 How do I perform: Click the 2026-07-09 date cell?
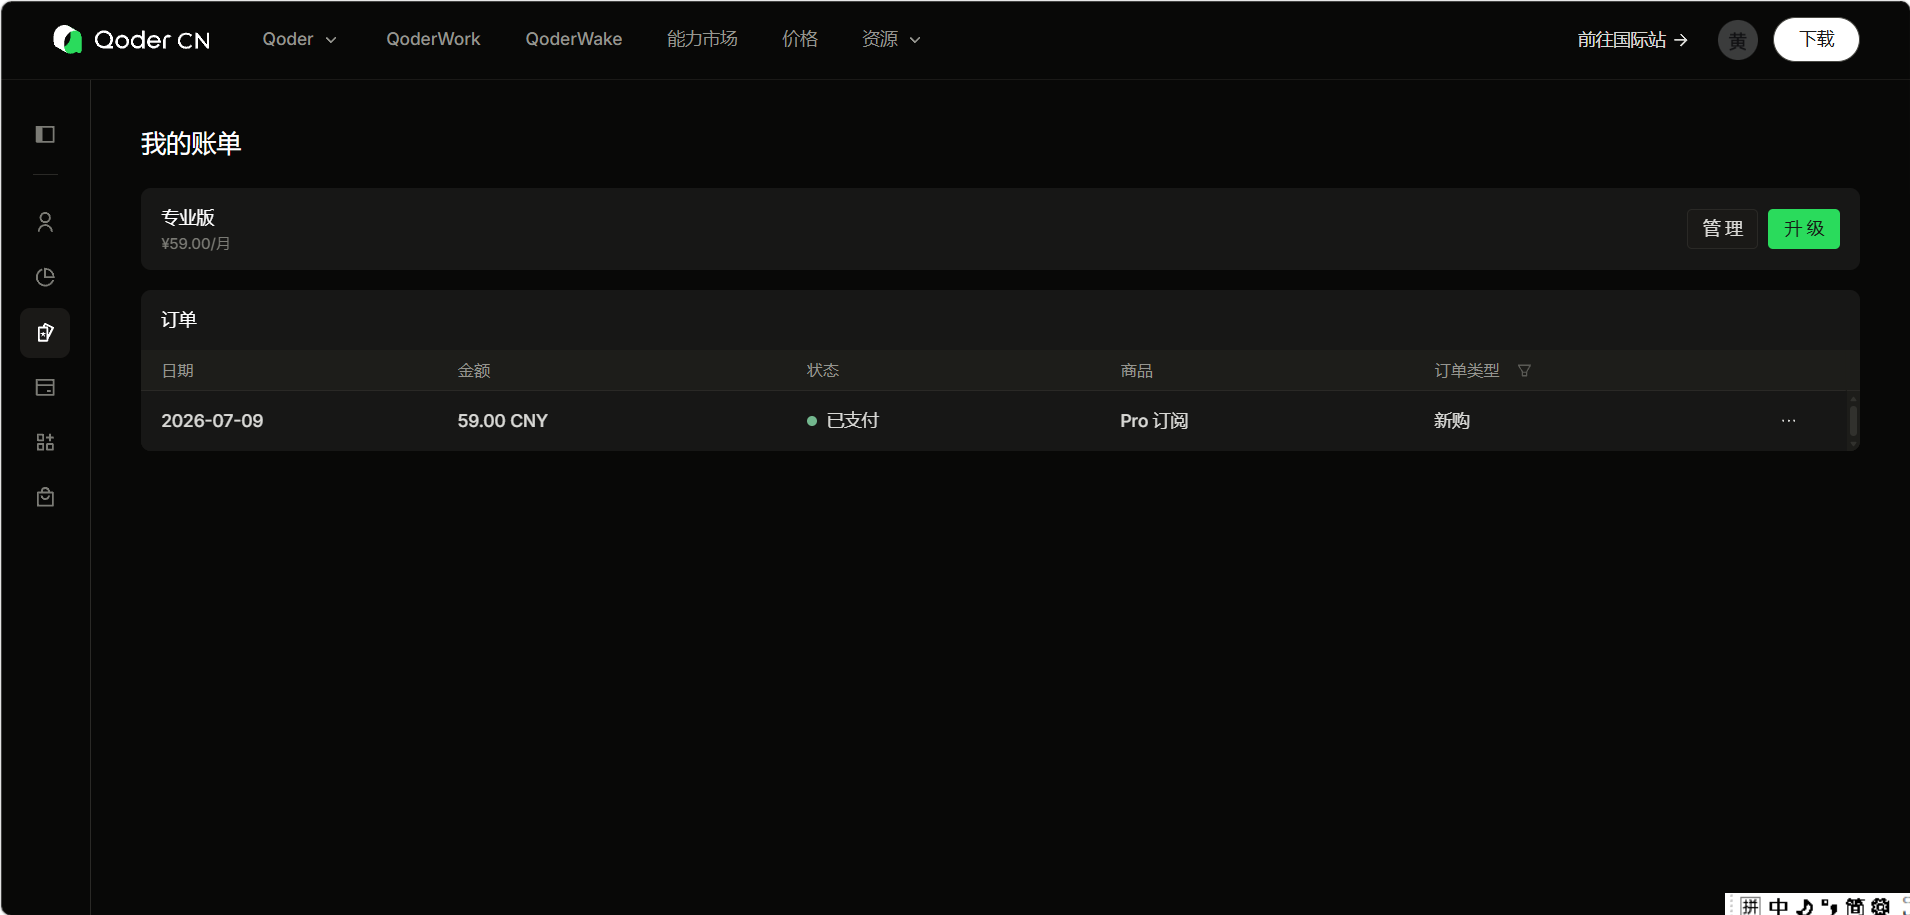pos(212,421)
